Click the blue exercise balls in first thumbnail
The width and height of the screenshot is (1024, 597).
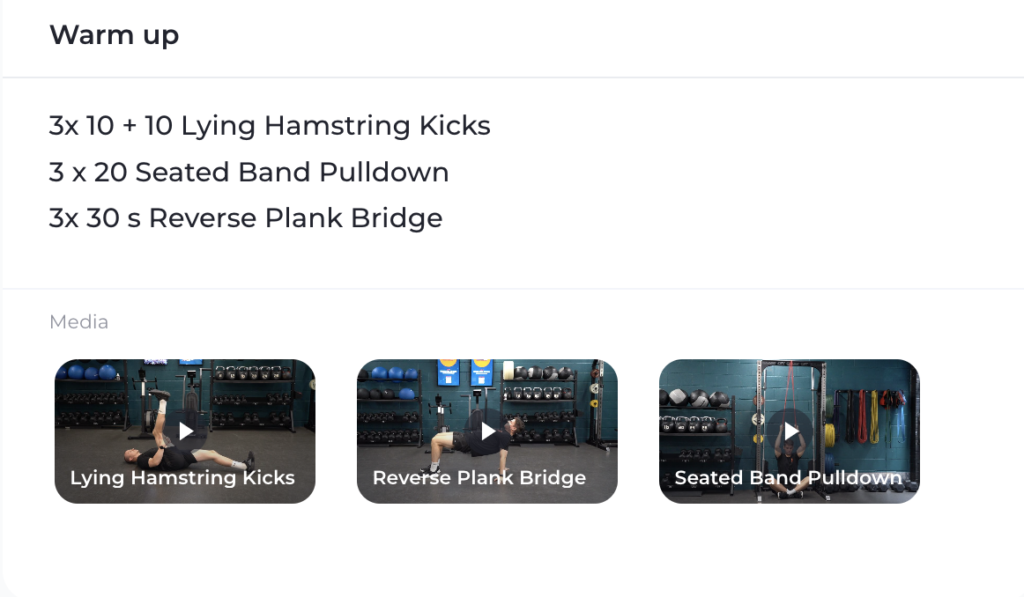[x=88, y=372]
